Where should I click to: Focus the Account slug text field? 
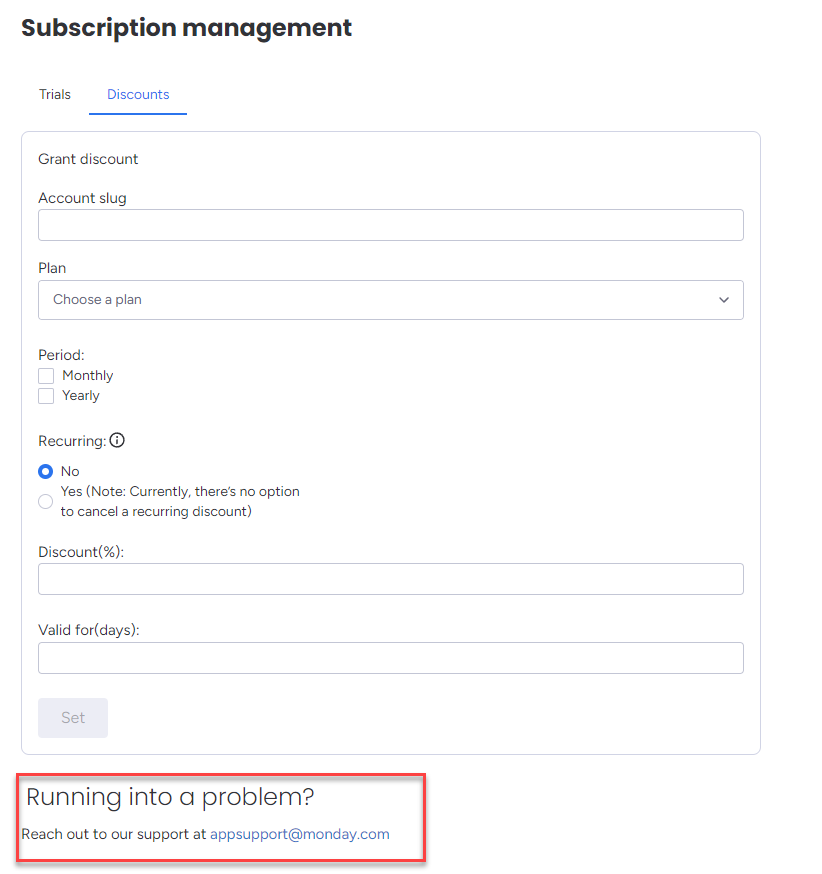click(x=391, y=225)
